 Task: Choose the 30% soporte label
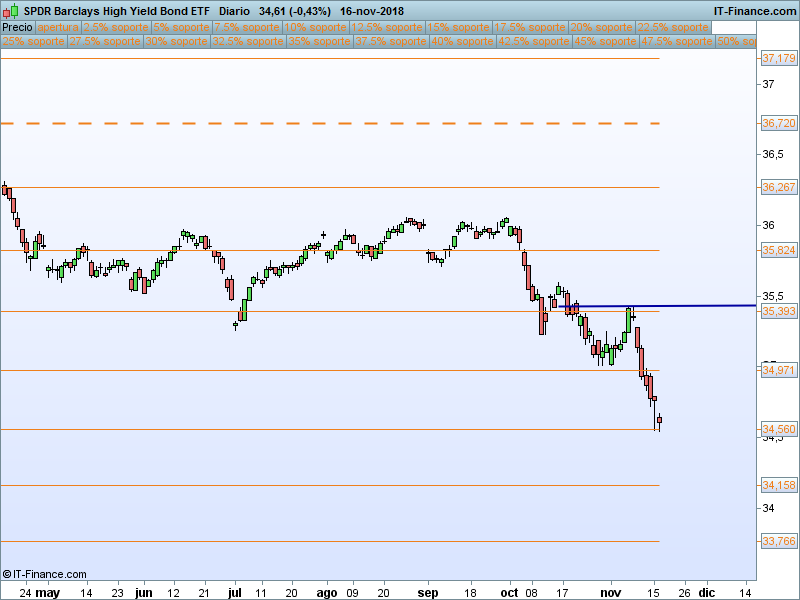coord(177,41)
